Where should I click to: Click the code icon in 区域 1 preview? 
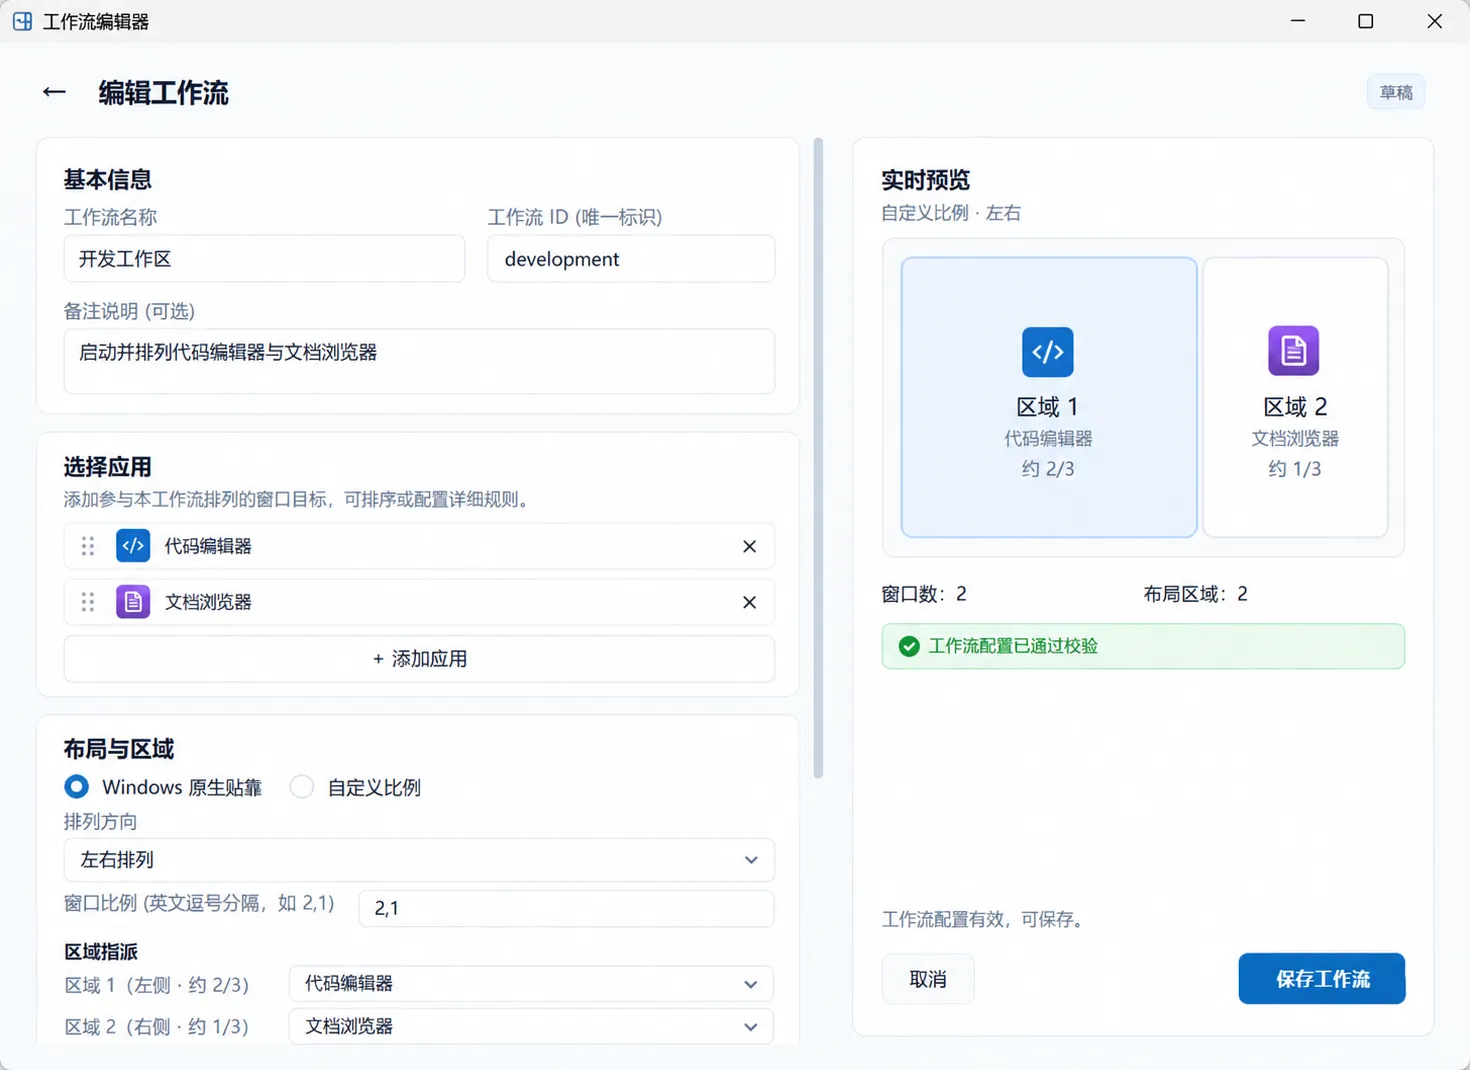point(1048,352)
